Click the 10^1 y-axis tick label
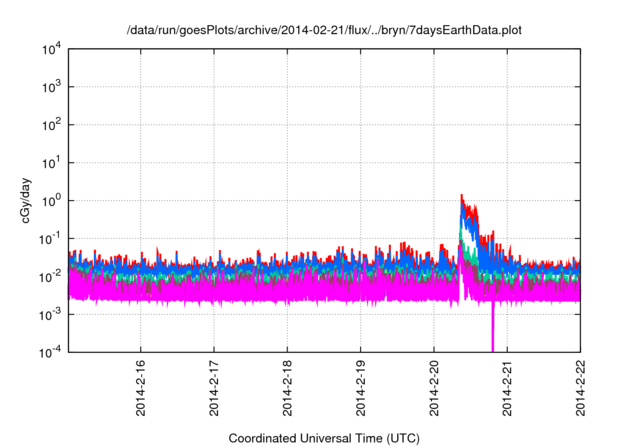This screenshot has width=640, height=448. click(52, 163)
